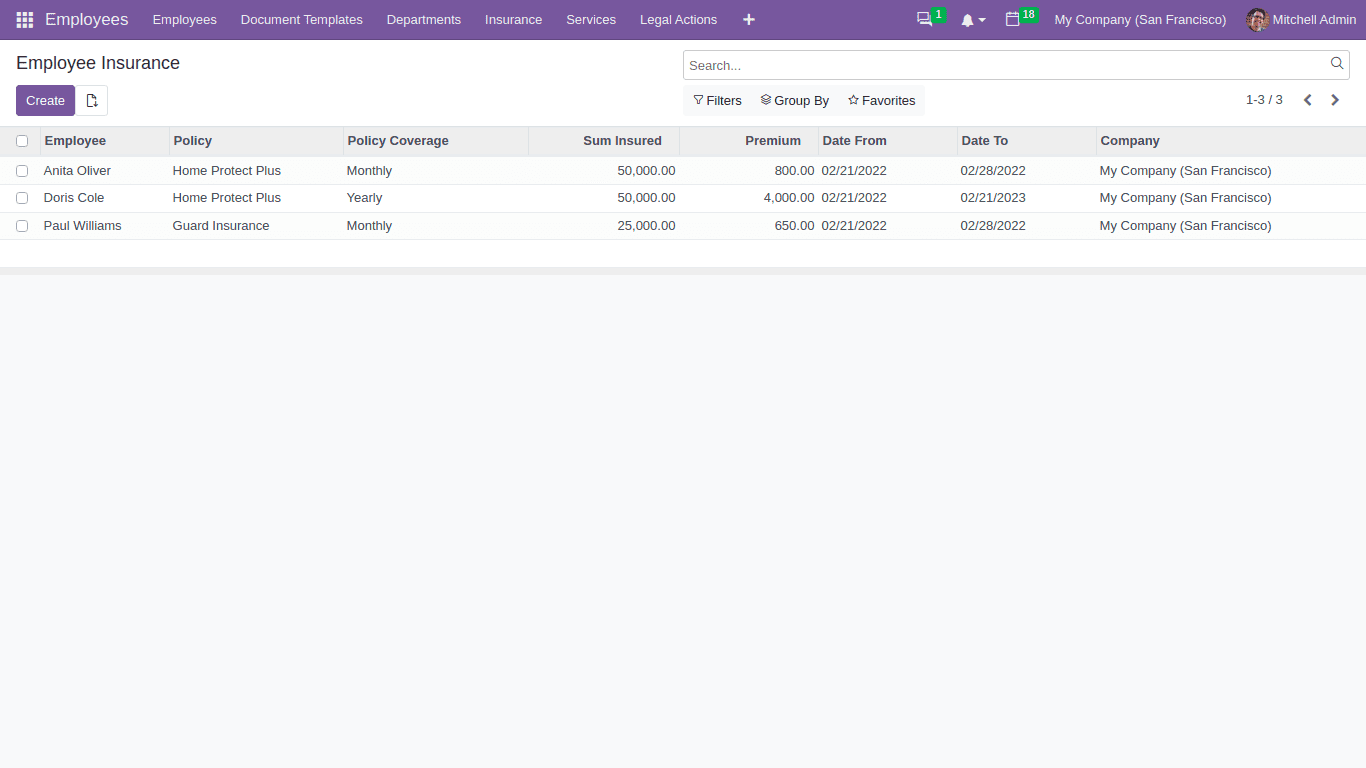Screen dimensions: 1366x768
Task: Go to next page with right arrow
Action: [1334, 100]
